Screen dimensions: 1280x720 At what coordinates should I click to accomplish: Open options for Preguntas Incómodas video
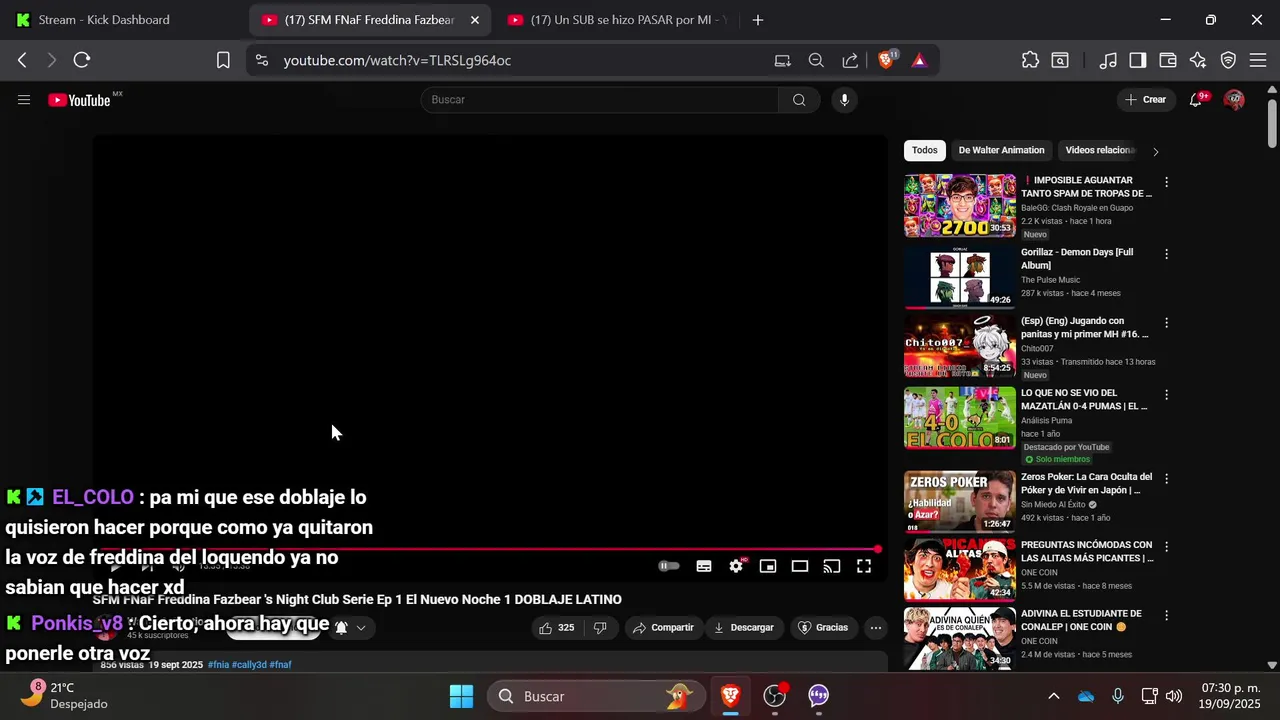tap(1166, 547)
